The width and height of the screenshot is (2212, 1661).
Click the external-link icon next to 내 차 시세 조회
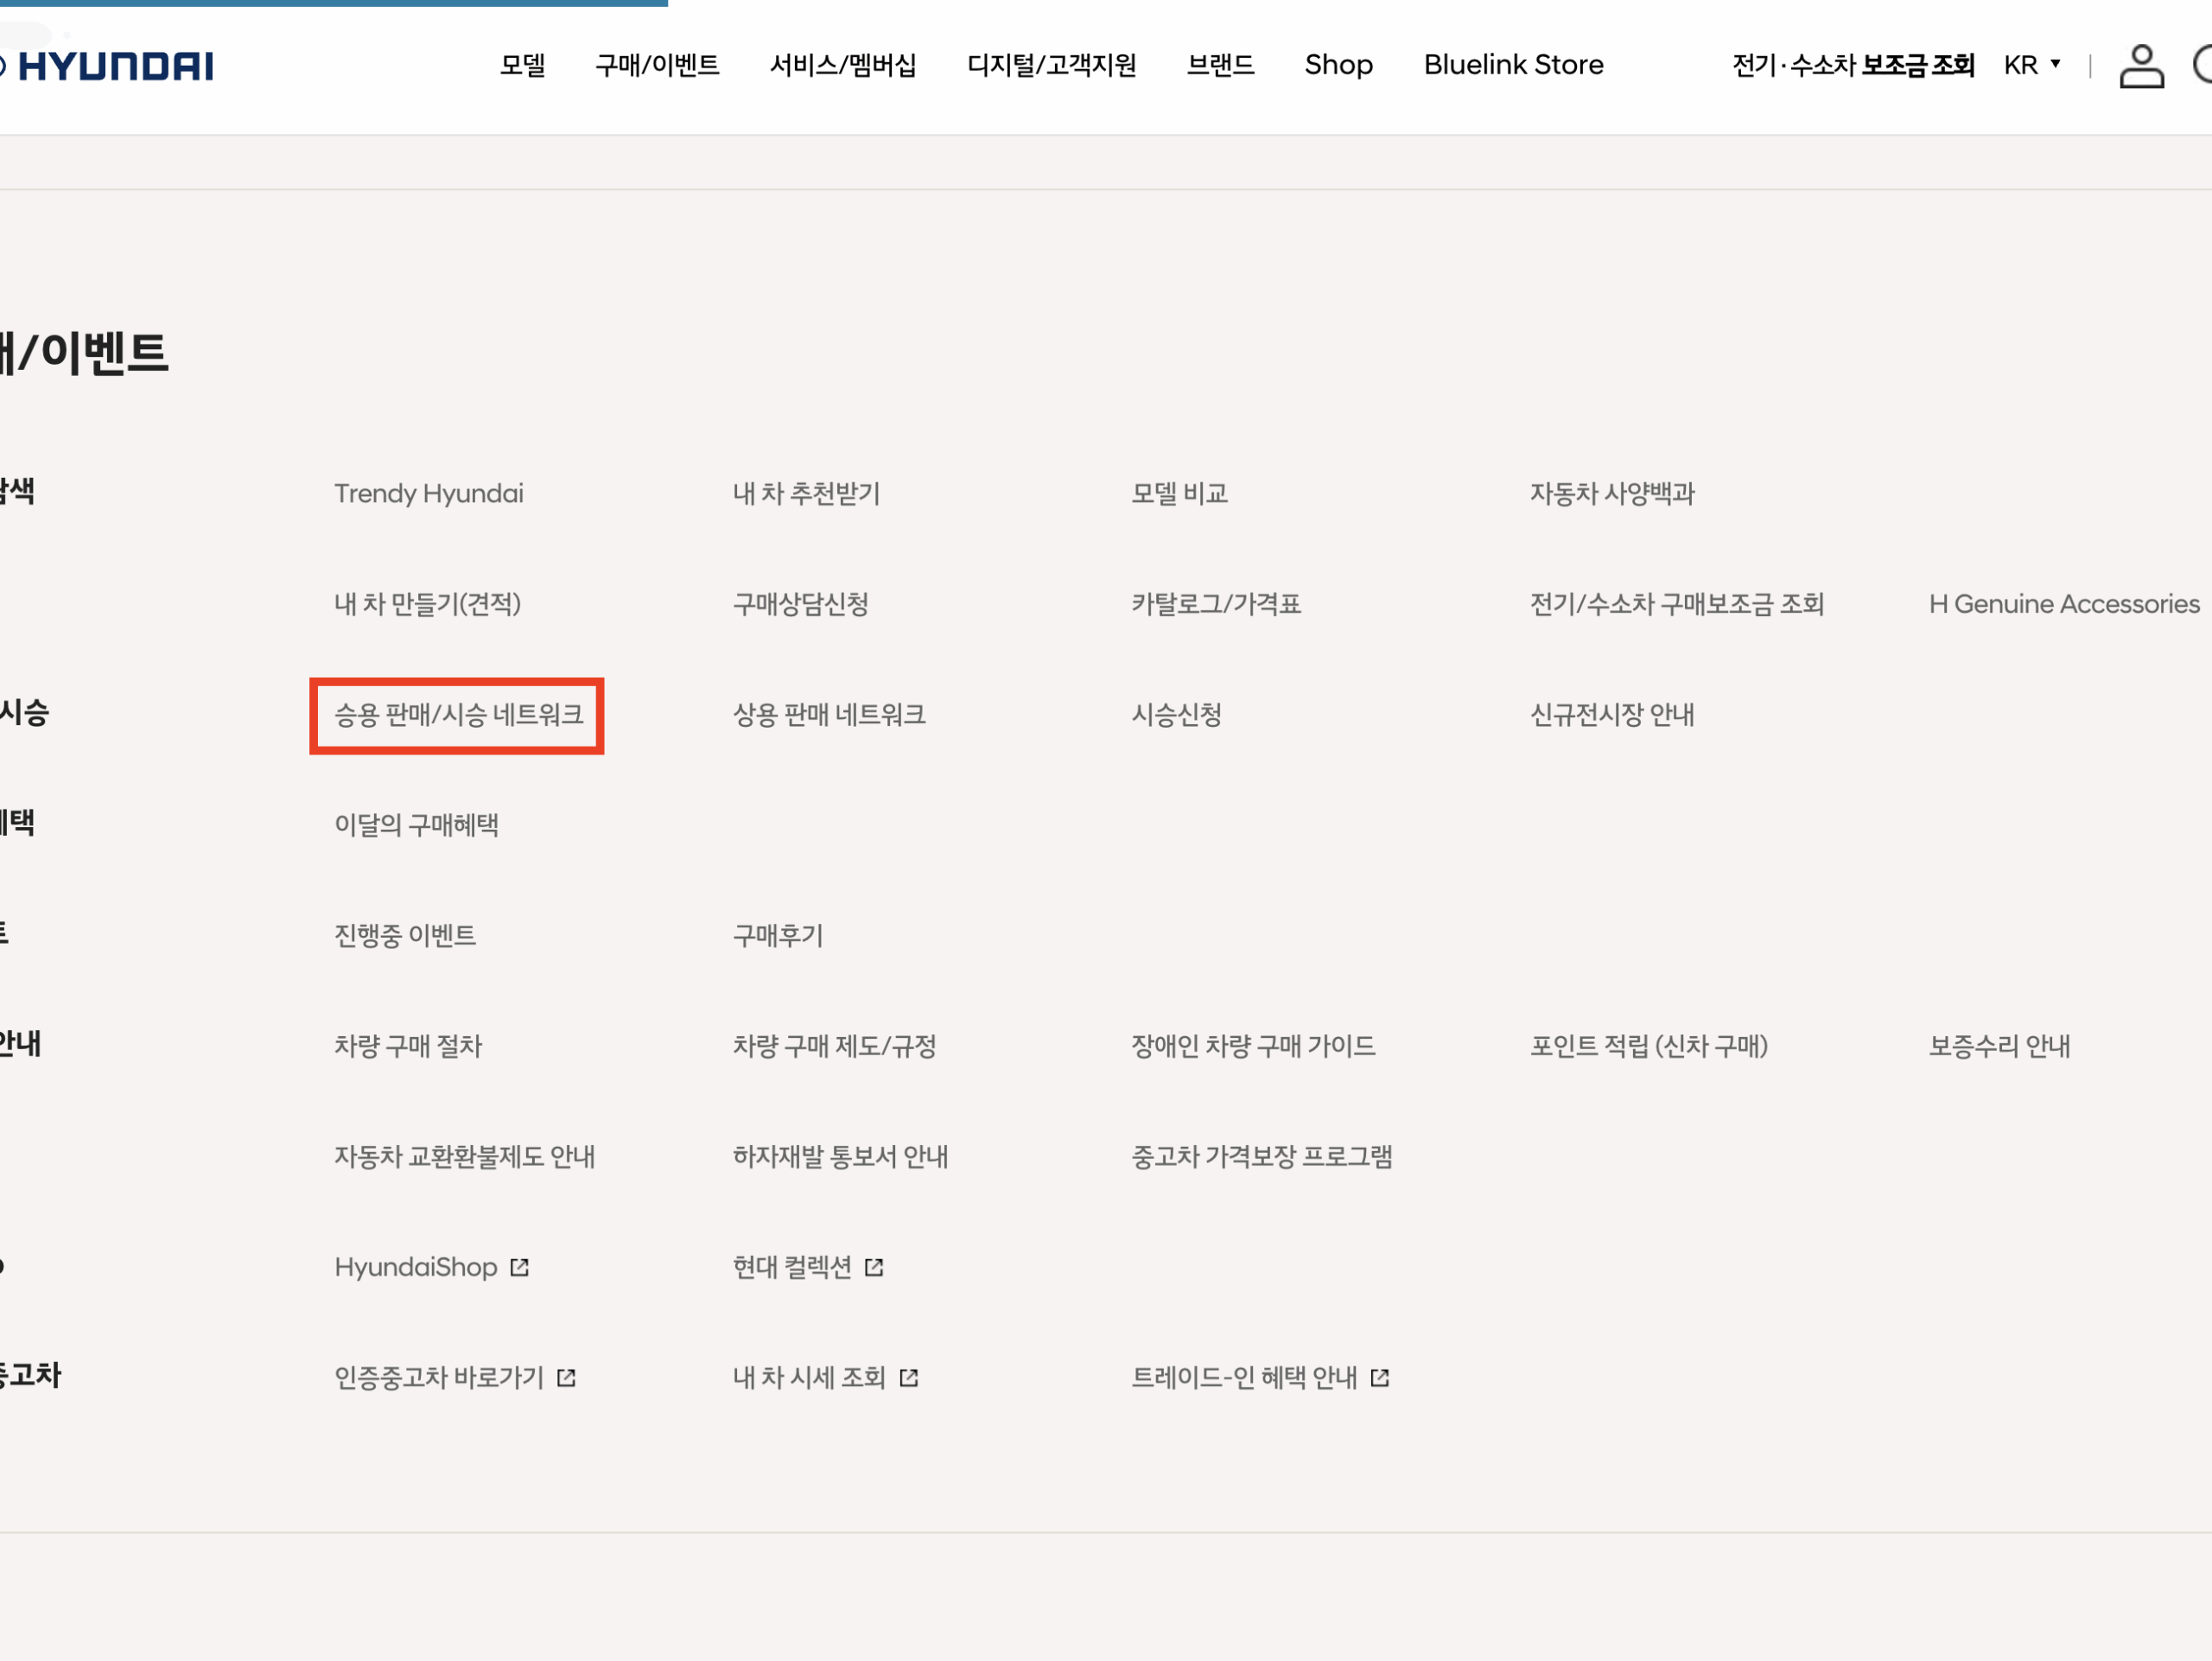point(910,1377)
